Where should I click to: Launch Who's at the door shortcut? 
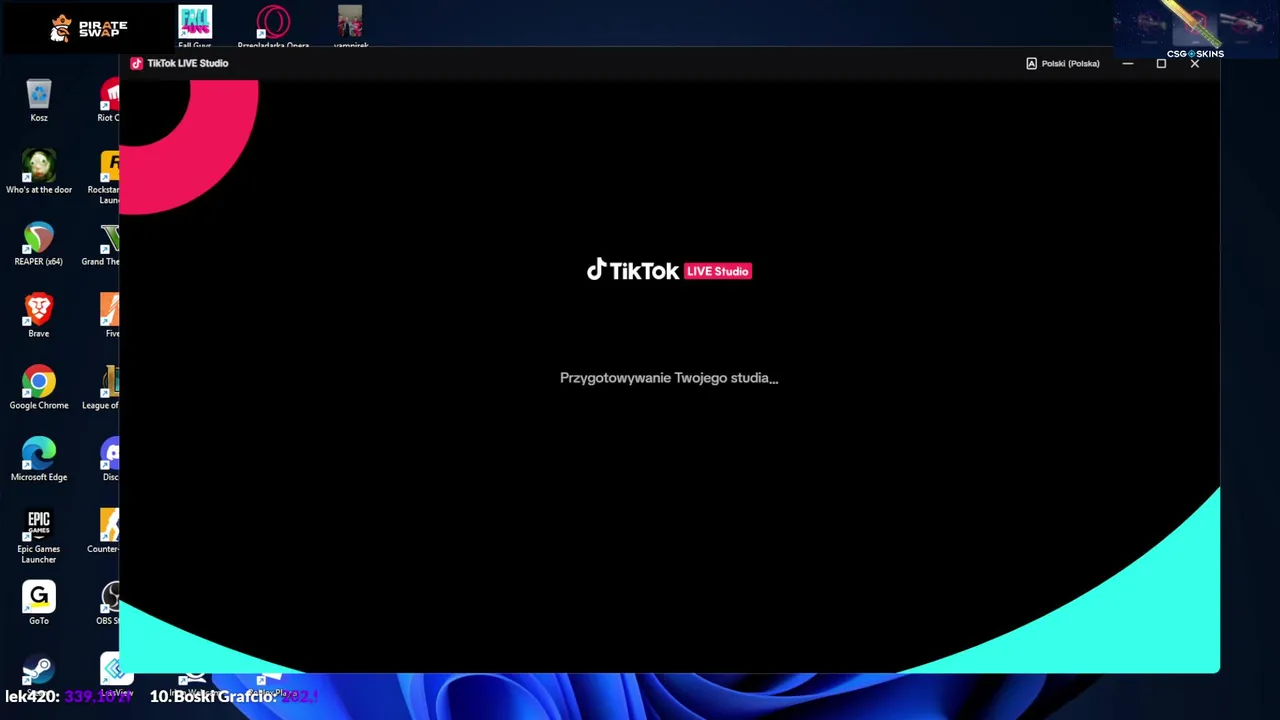(39, 173)
